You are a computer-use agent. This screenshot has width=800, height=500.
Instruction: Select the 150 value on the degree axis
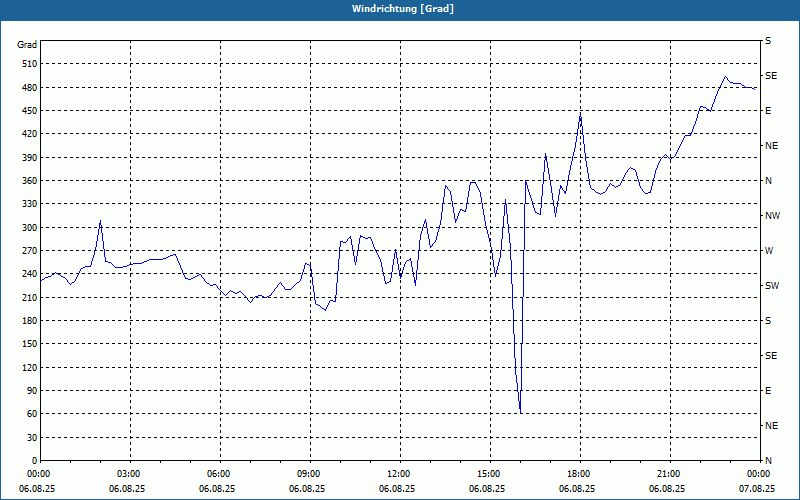point(30,344)
